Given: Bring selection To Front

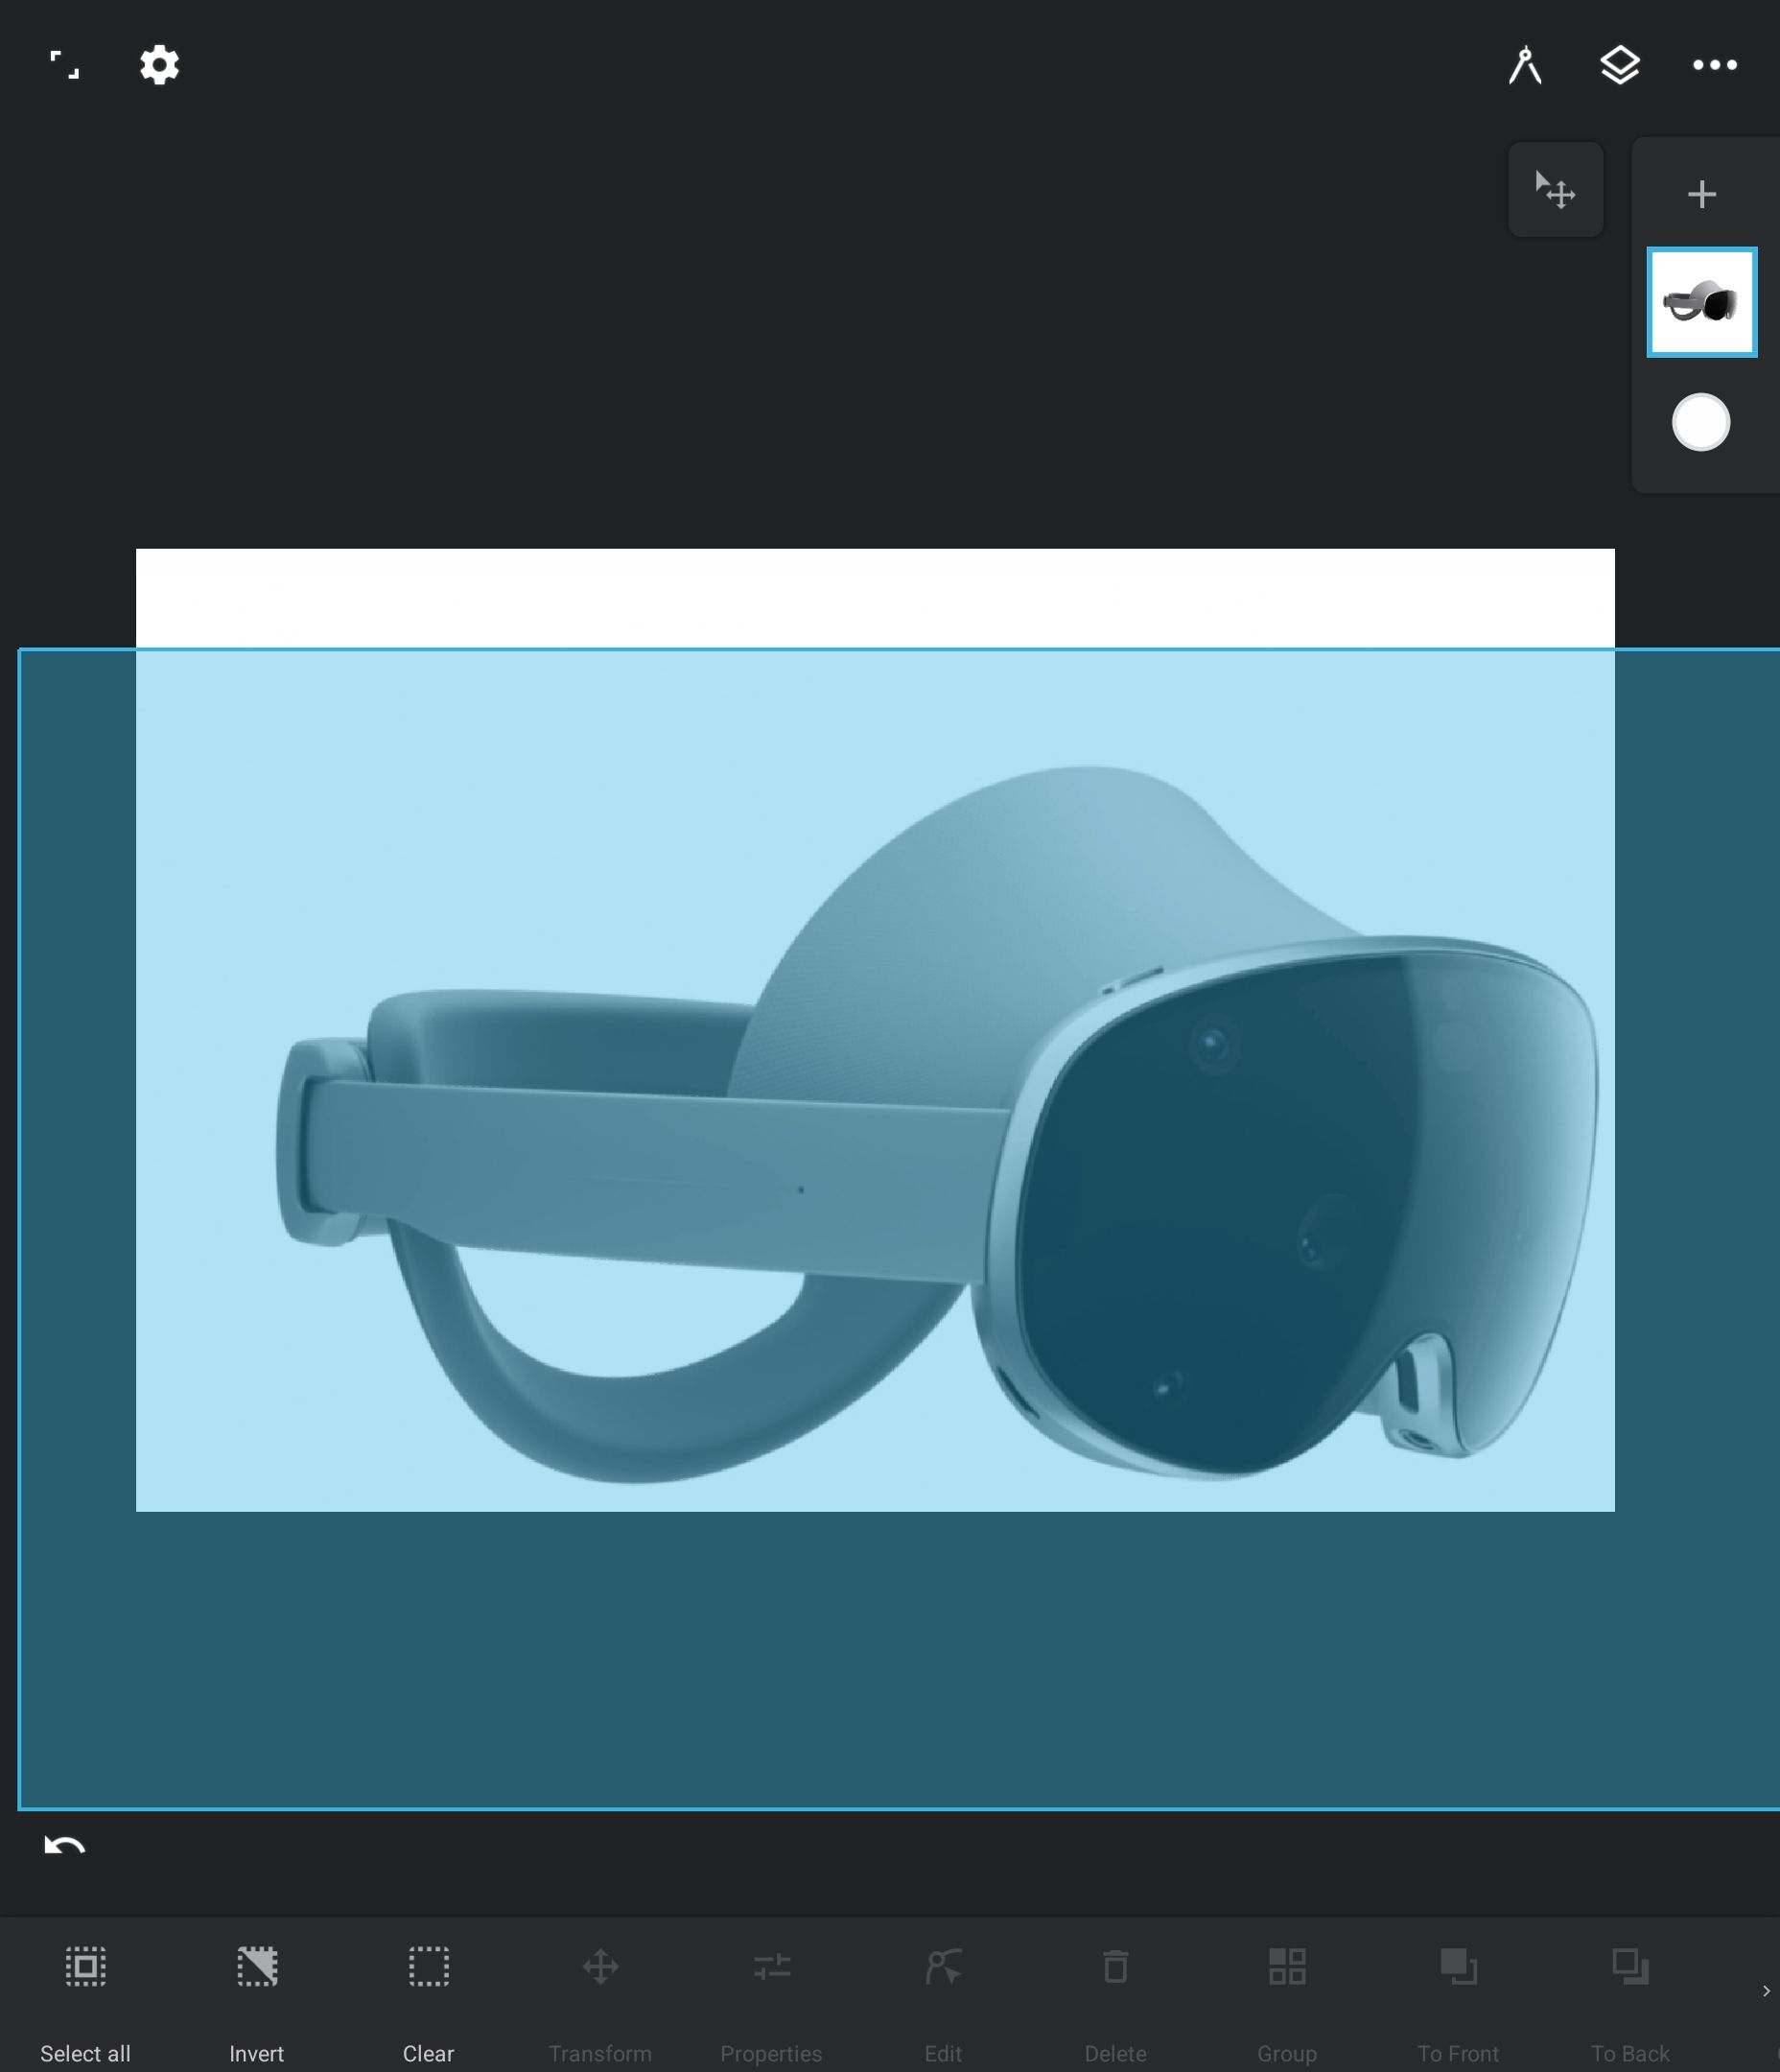Looking at the screenshot, I should (1458, 2004).
